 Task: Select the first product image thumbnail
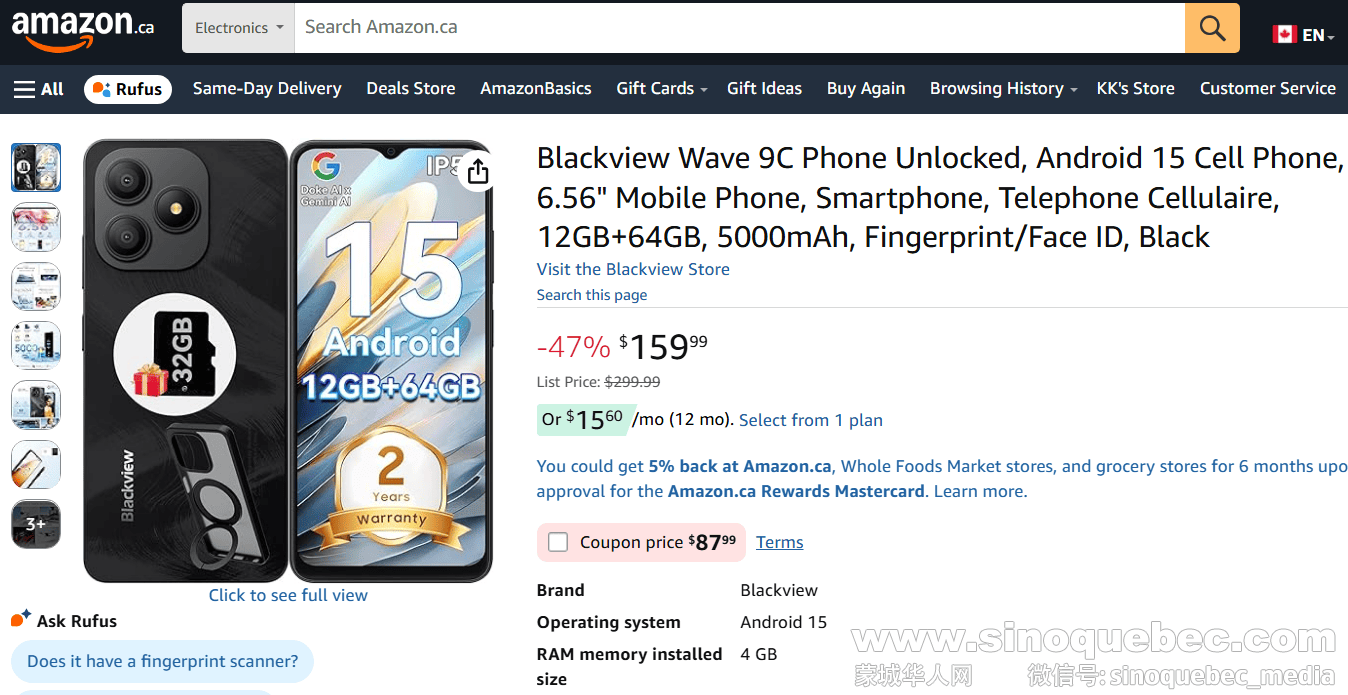point(35,167)
